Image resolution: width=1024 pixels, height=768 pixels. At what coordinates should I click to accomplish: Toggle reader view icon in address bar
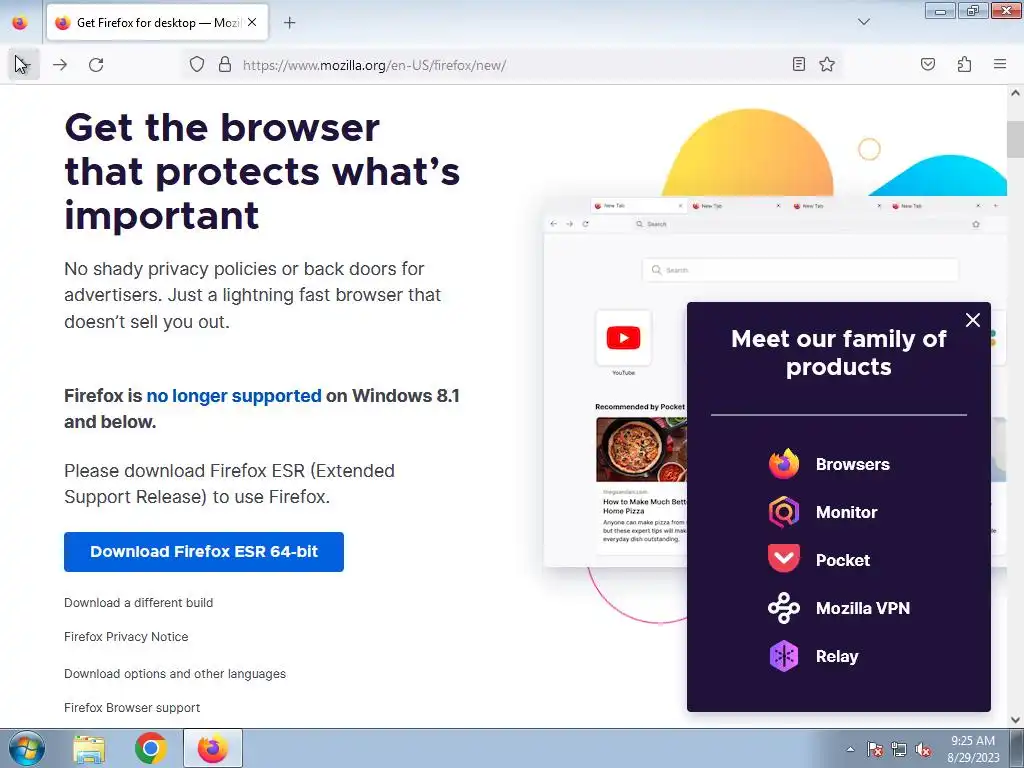pos(798,64)
